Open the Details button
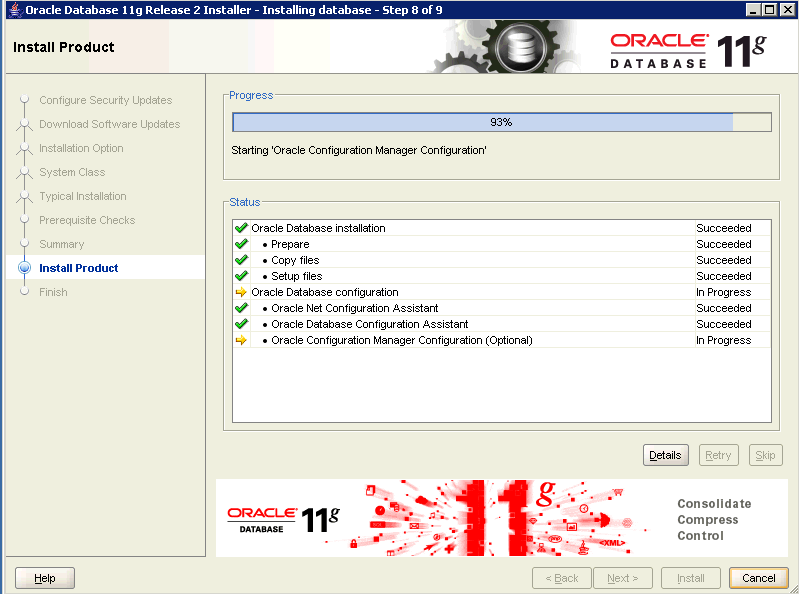This screenshot has width=799, height=594. point(665,455)
